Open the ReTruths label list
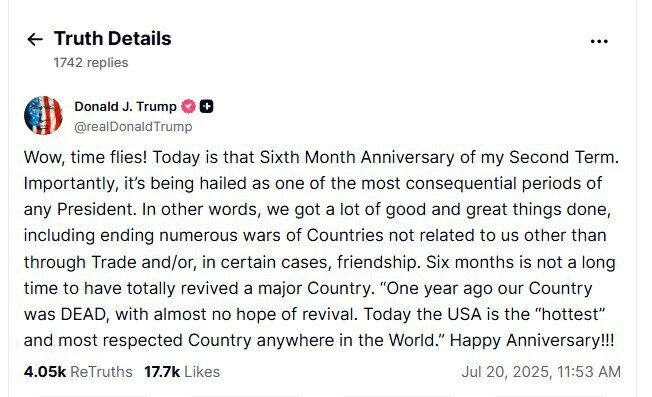Image resolution: width=652 pixels, height=397 pixels. click(x=101, y=372)
